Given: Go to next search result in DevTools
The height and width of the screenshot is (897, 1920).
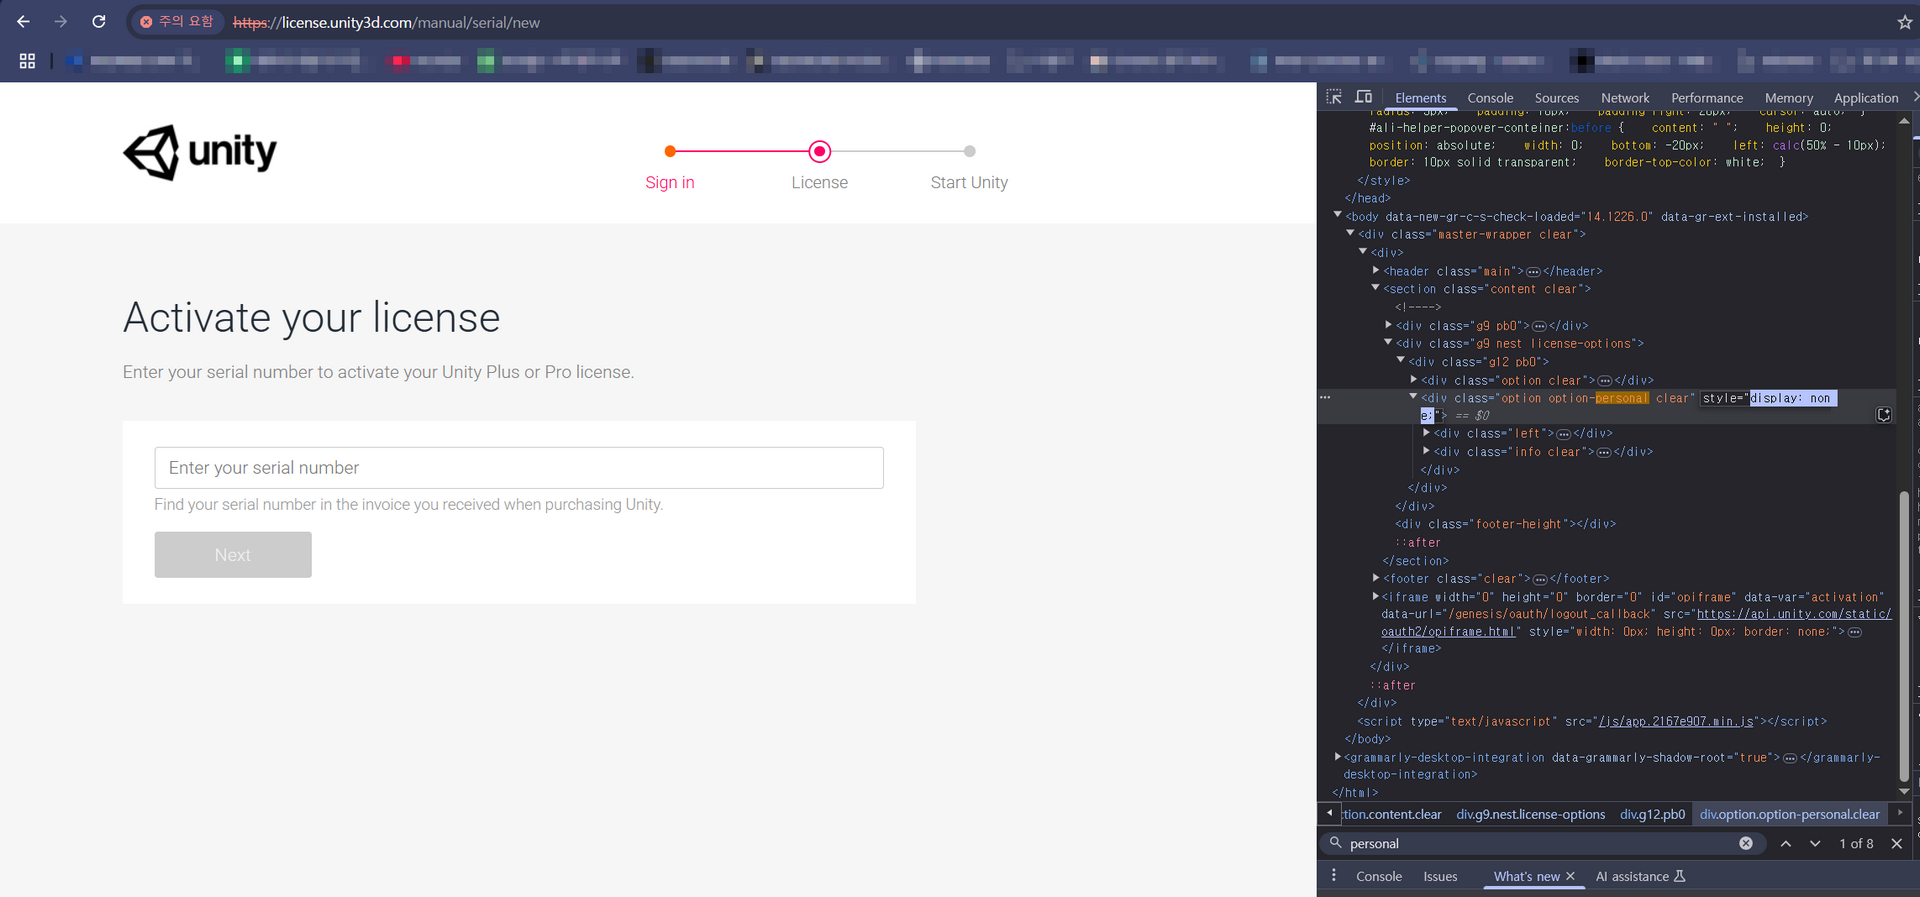Looking at the screenshot, I should tap(1815, 843).
